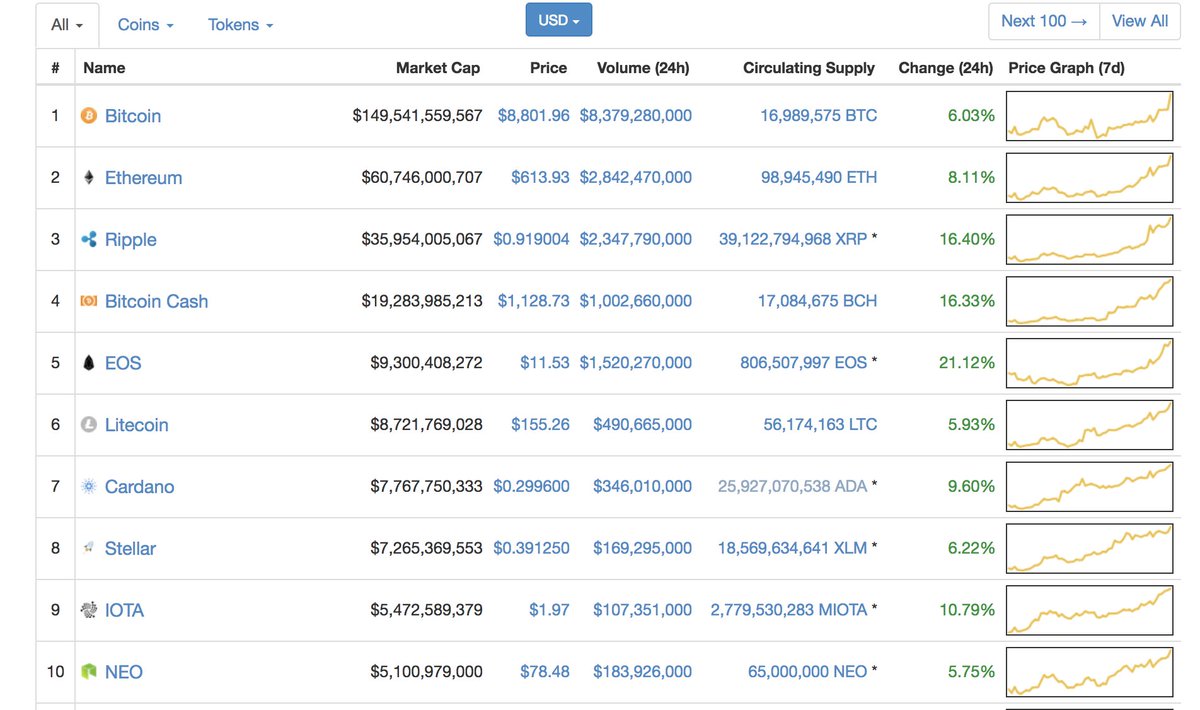The width and height of the screenshot is (1200, 710).
Task: Go to the Next 100 page
Action: point(1043,21)
